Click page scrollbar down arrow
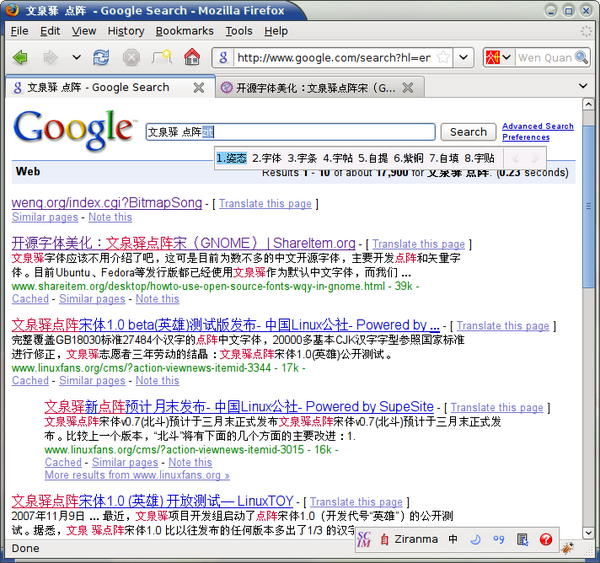Image resolution: width=600 pixels, height=563 pixels. click(588, 532)
